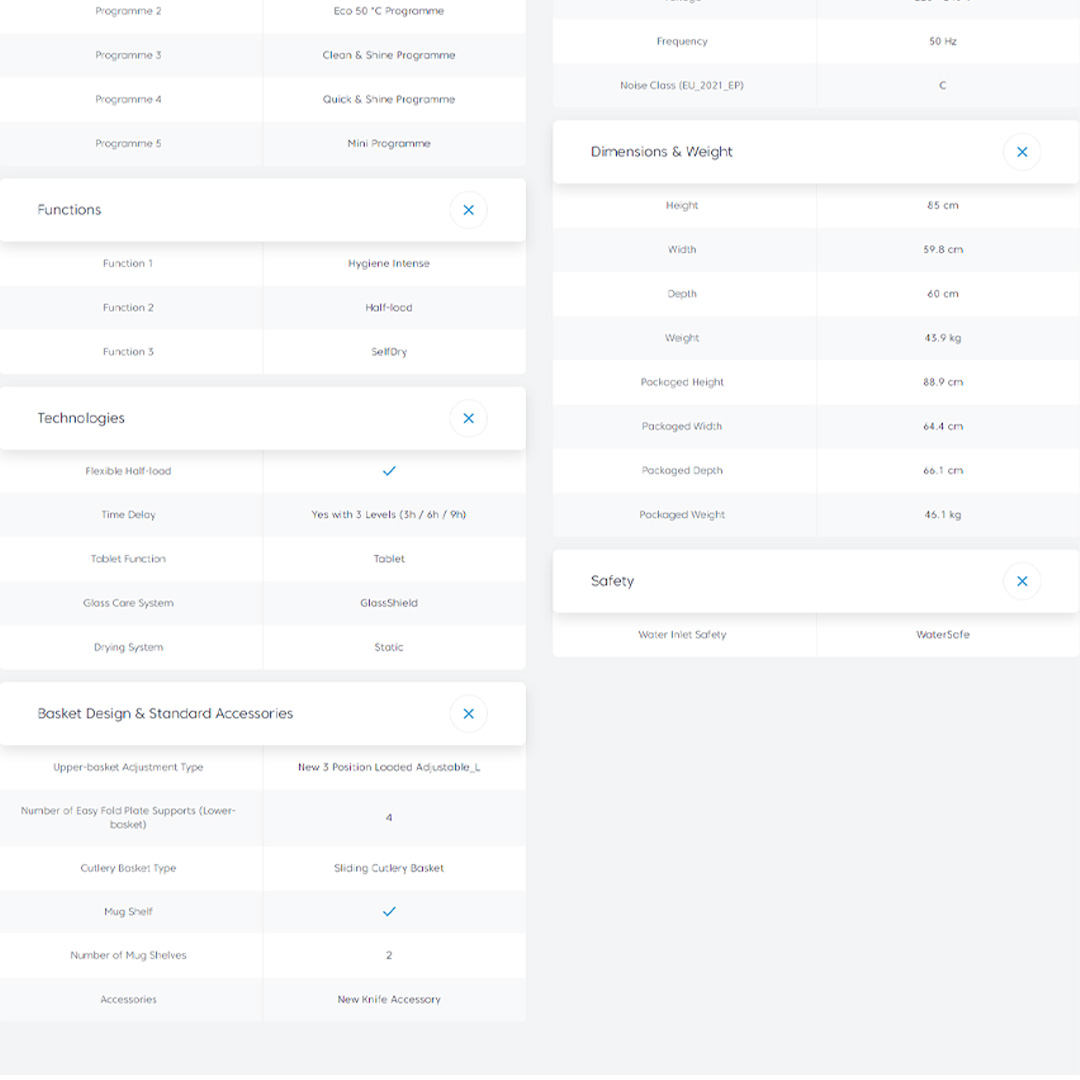1080x1080 pixels.
Task: Click the Mug Shelf checkmark
Action: tap(389, 912)
